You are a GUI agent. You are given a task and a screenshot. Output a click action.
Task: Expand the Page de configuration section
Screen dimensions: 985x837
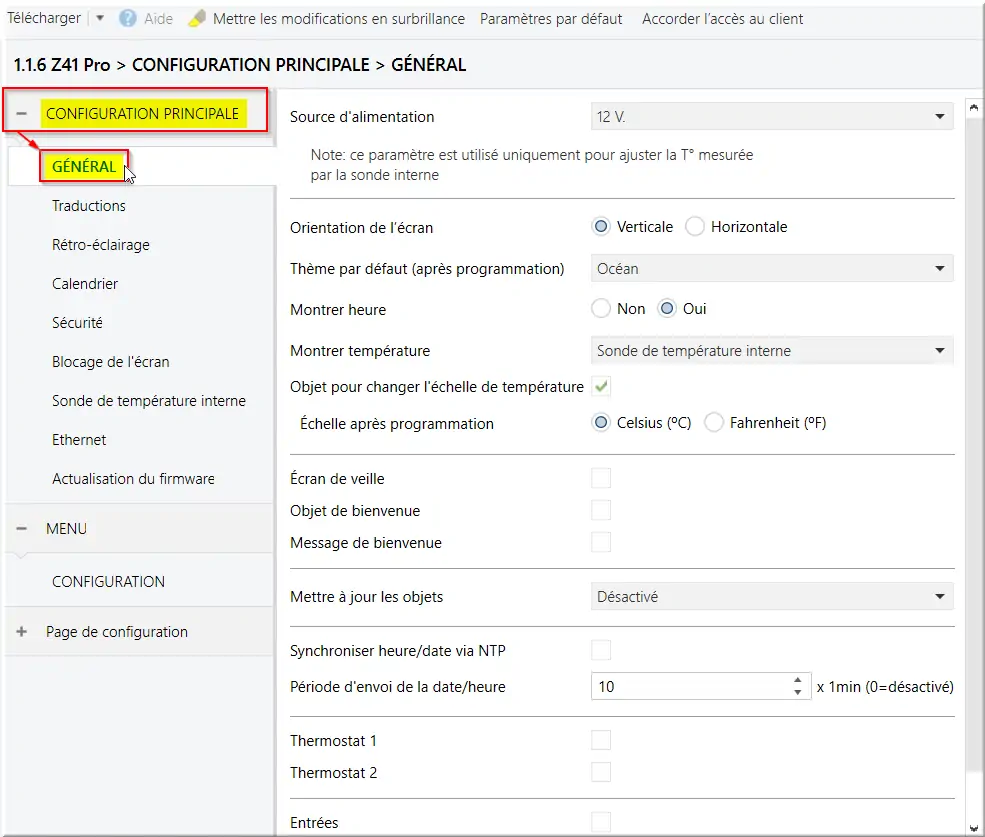[22, 632]
